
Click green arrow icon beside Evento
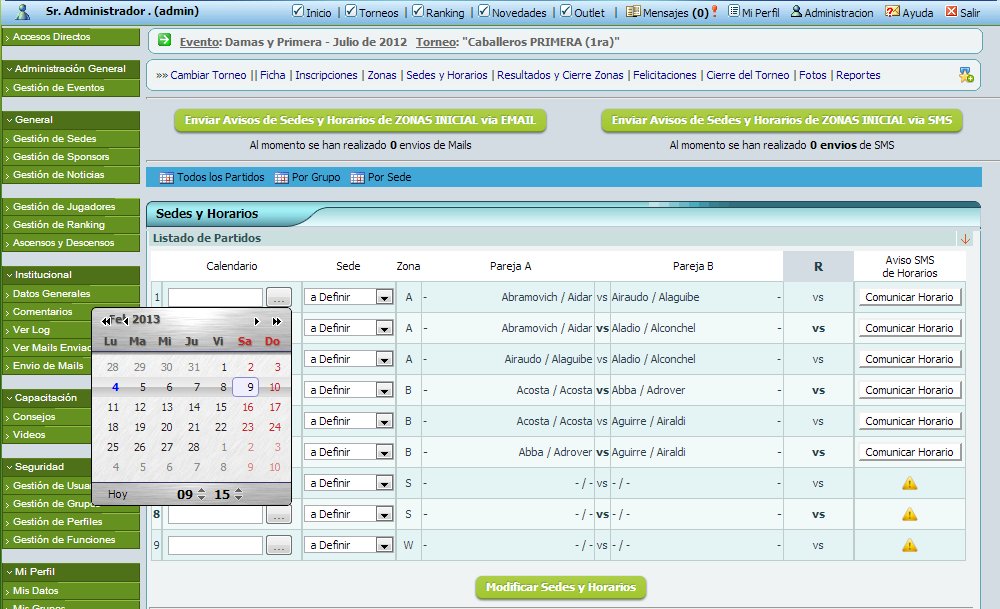pos(165,41)
